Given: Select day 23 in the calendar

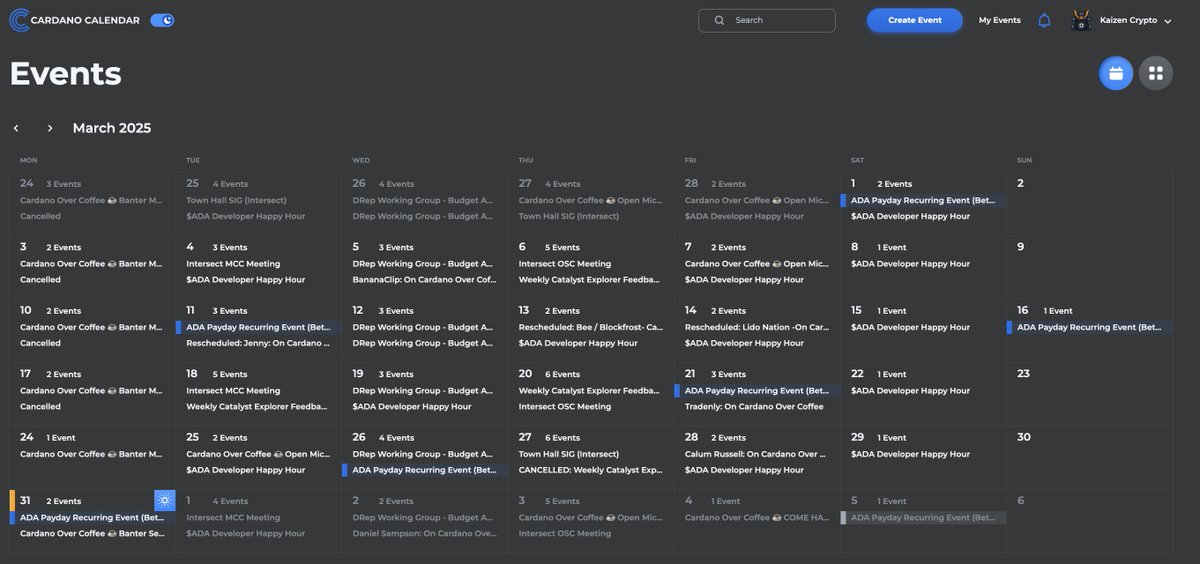Looking at the screenshot, I should tap(1023, 374).
